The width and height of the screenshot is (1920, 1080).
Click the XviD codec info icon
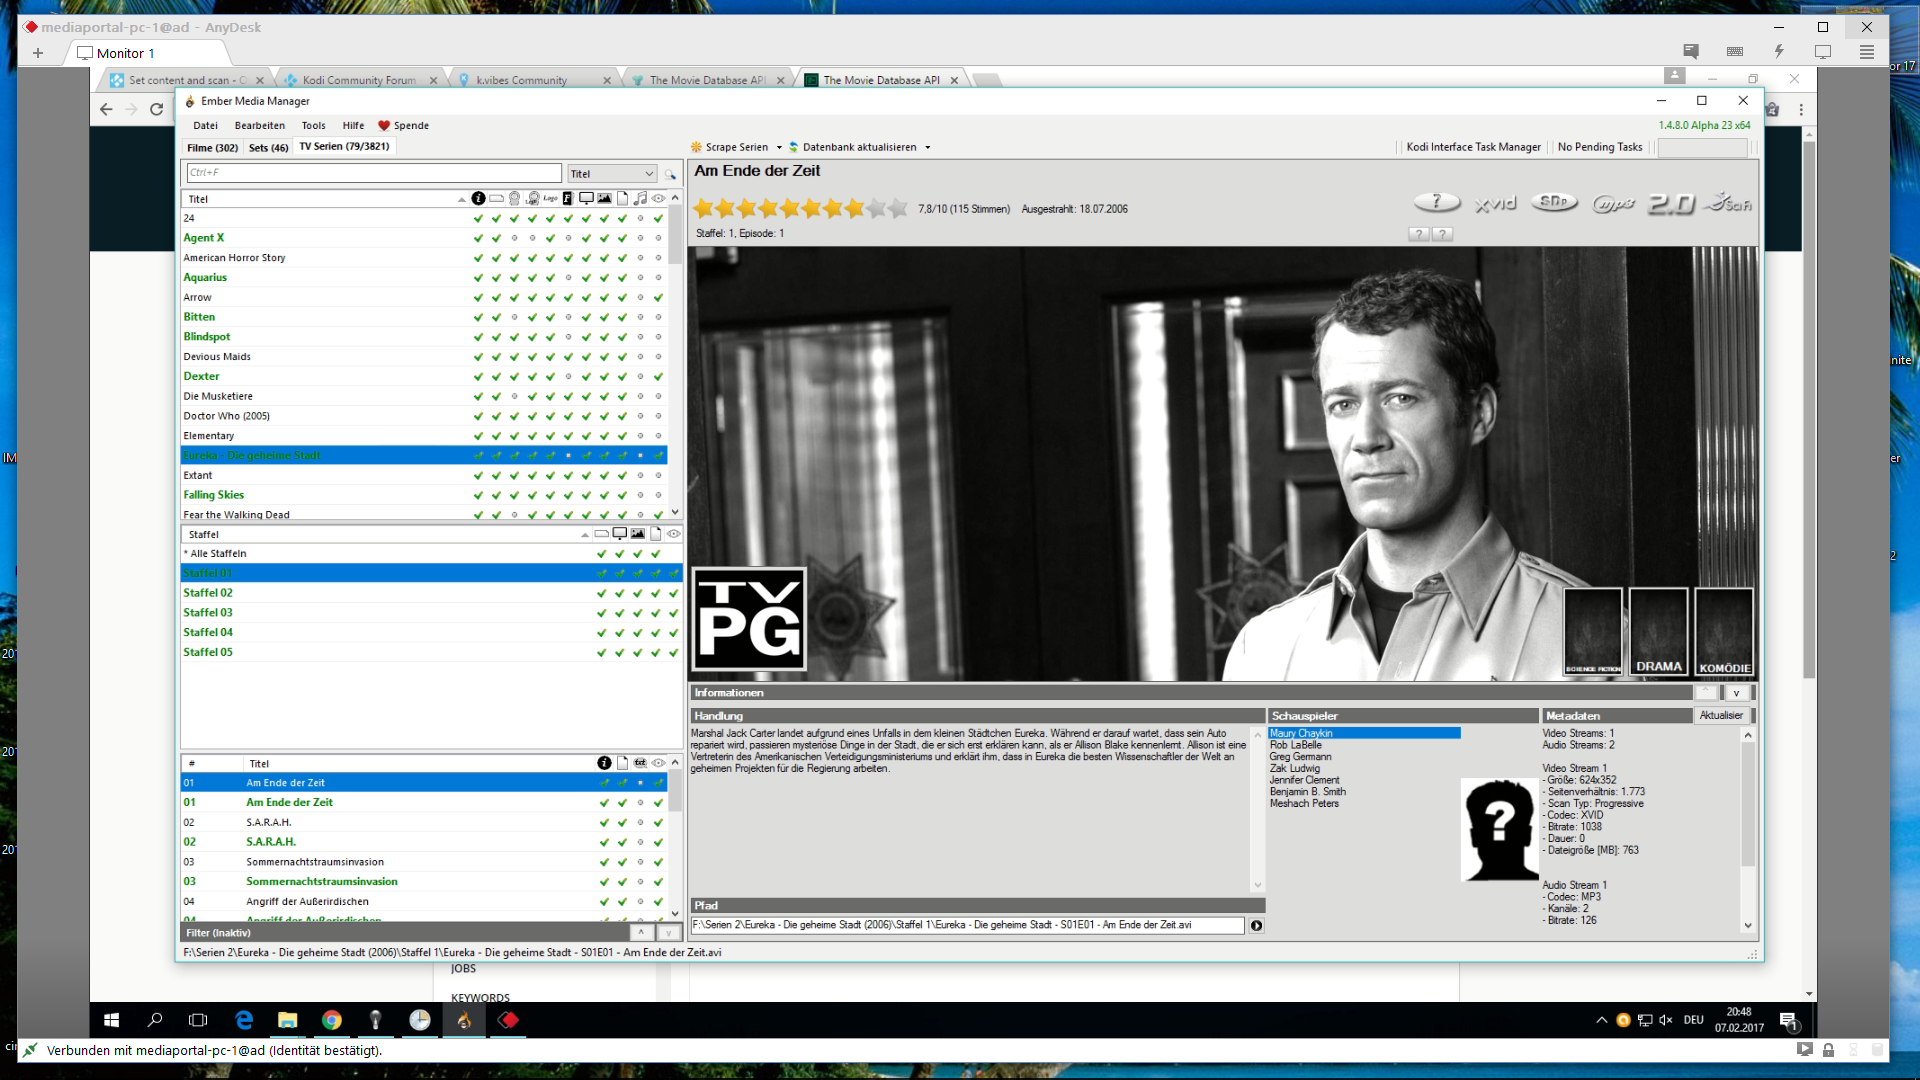tap(1496, 203)
